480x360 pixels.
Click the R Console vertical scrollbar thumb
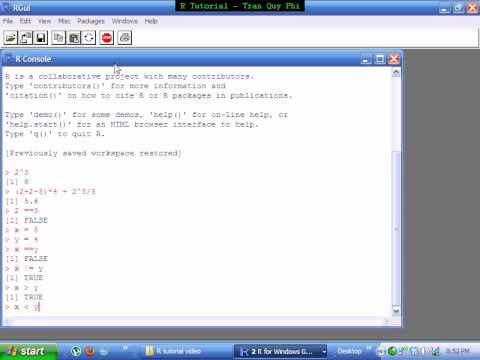(396, 228)
